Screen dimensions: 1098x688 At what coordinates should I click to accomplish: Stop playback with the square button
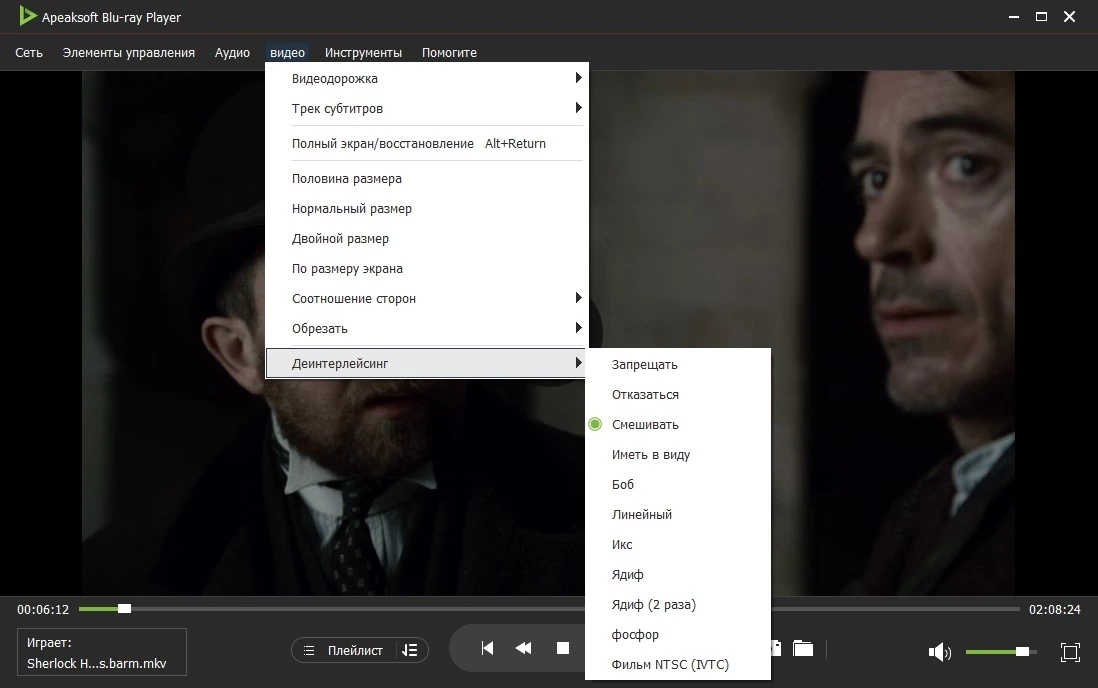pos(562,648)
